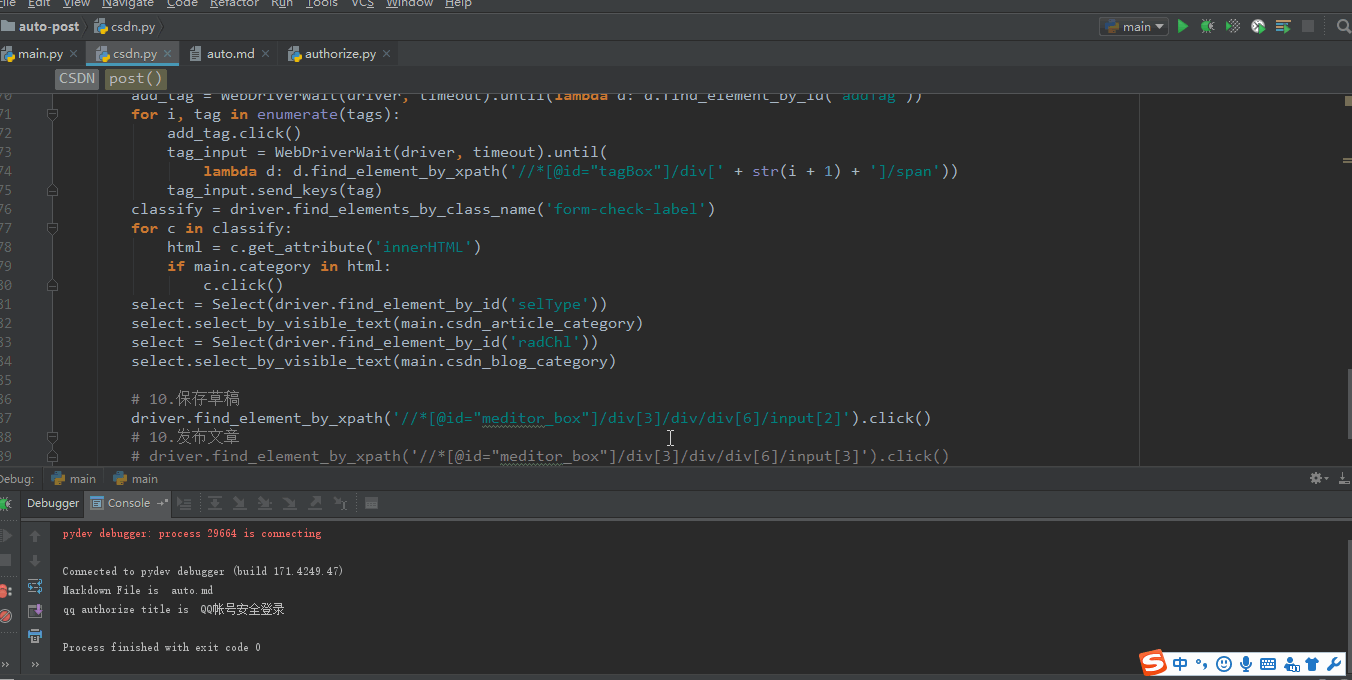Screen dimensions: 1352x680
Task: Click the grey Stop square in top toolbar
Action: click(1308, 27)
